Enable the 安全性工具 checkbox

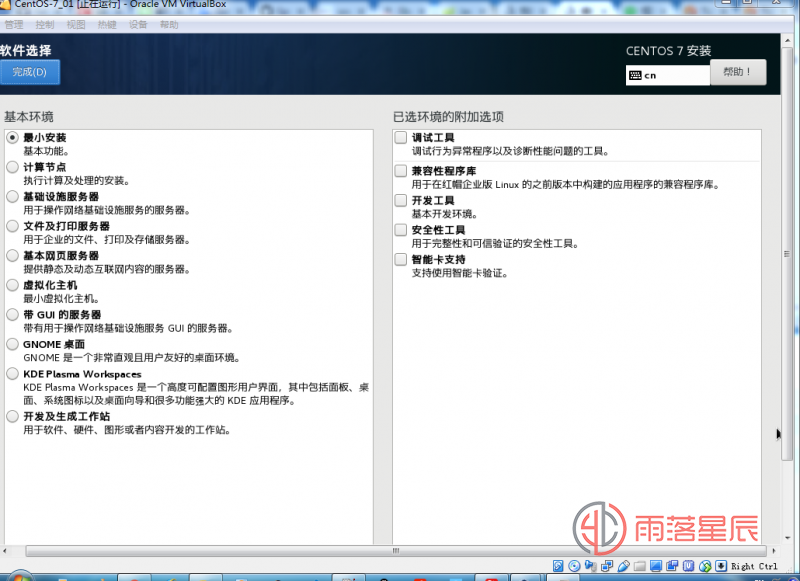[x=401, y=230]
